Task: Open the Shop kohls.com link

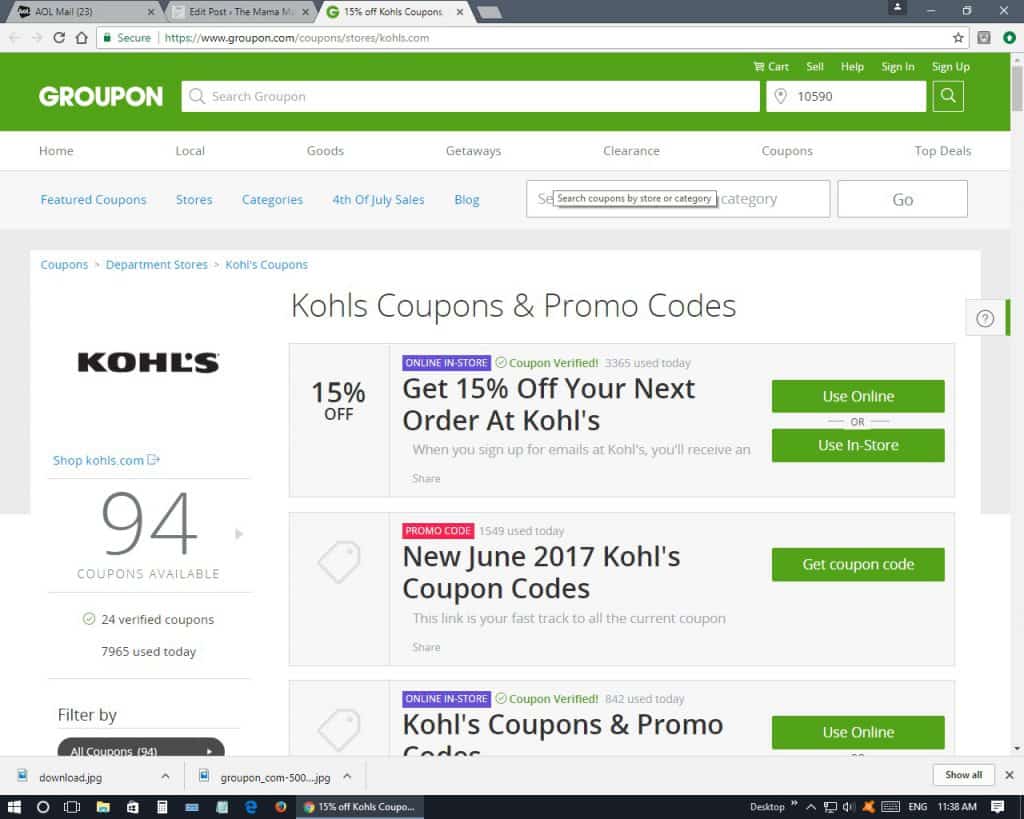Action: point(106,460)
